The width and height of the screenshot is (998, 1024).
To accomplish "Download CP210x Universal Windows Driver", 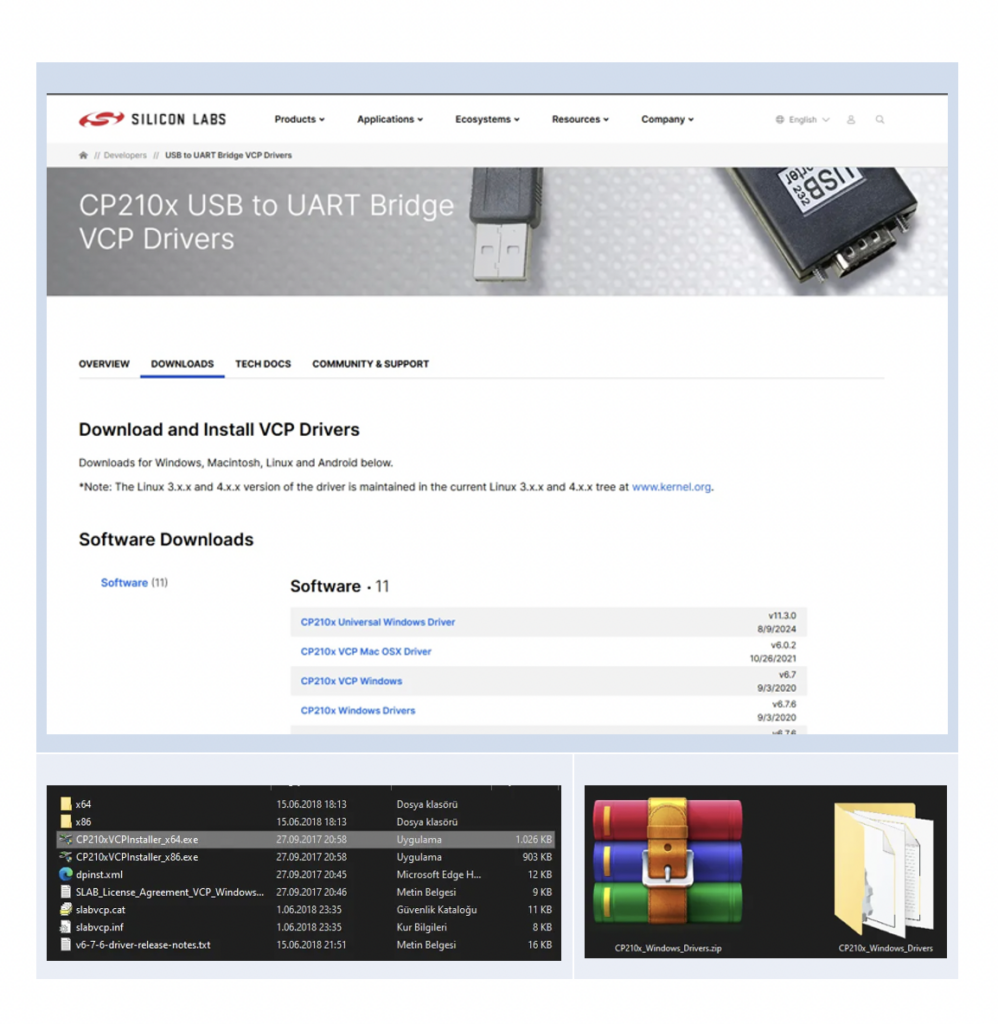I will point(378,622).
